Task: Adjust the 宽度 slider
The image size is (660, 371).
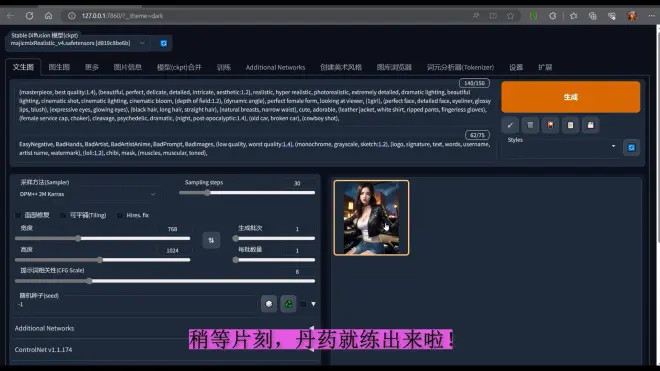Action: (102, 238)
